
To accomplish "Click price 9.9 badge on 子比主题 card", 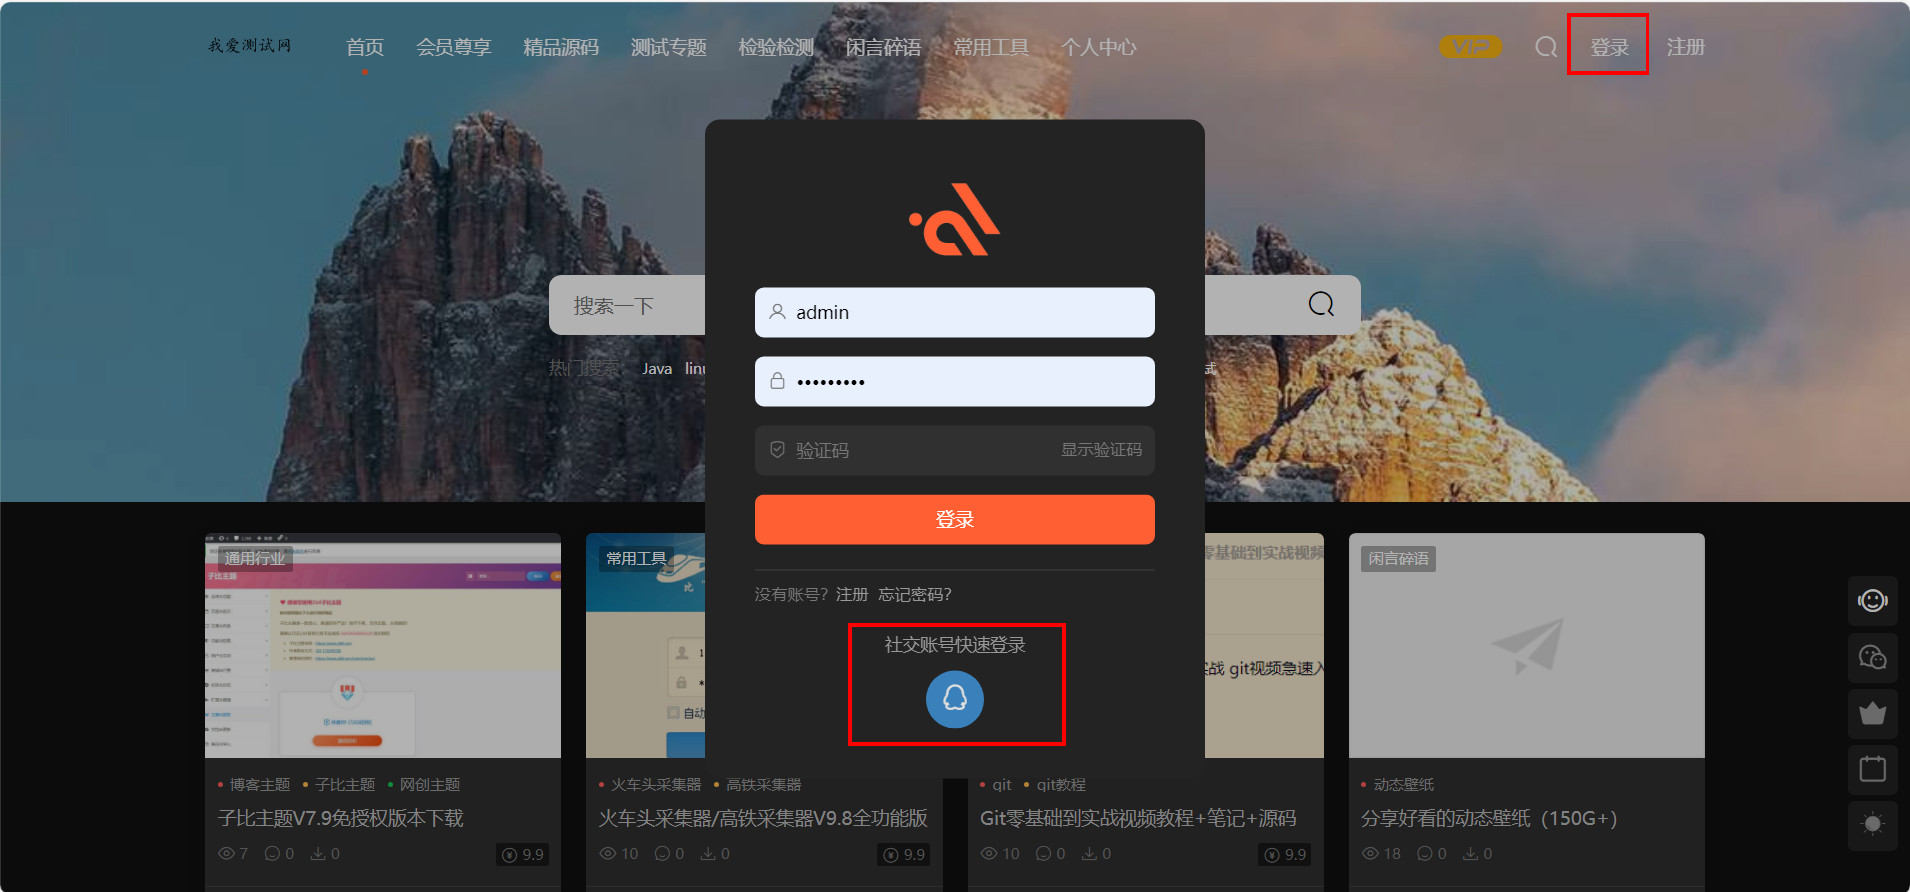I will click(x=523, y=854).
